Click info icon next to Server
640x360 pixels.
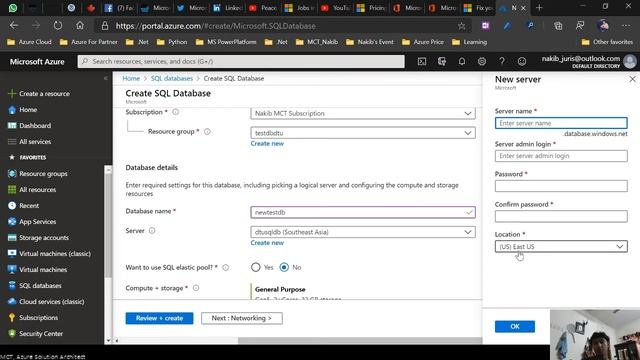[152, 231]
